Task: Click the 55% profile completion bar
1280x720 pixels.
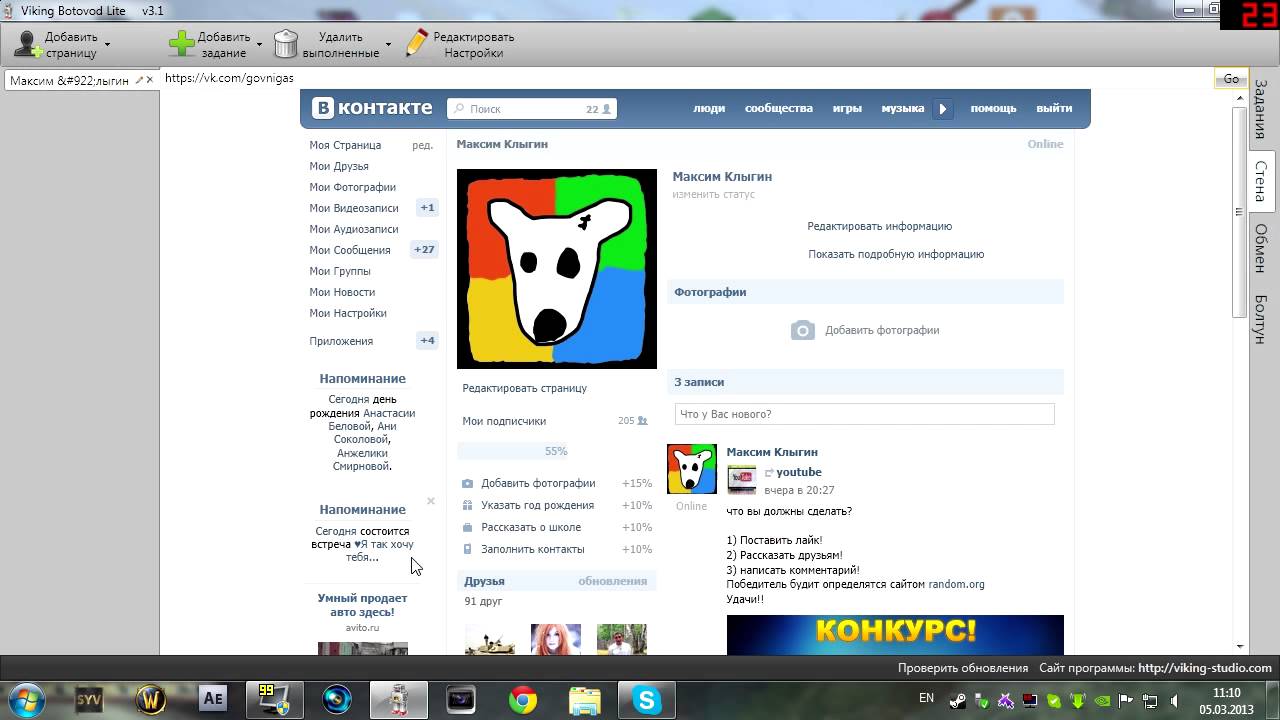Action: pyautogui.click(x=556, y=451)
